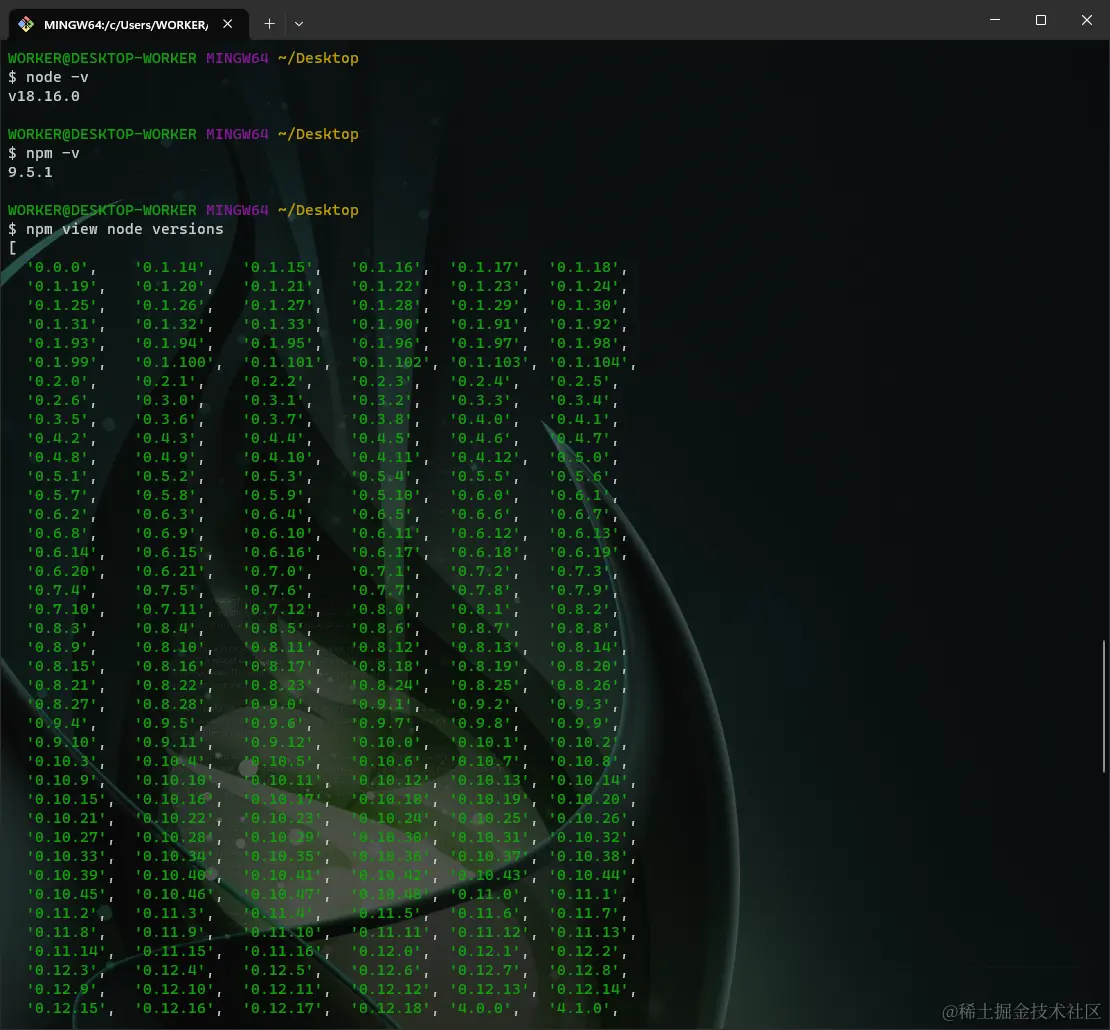Click the vertical scrollbar thumb

pyautogui.click(x=1104, y=706)
